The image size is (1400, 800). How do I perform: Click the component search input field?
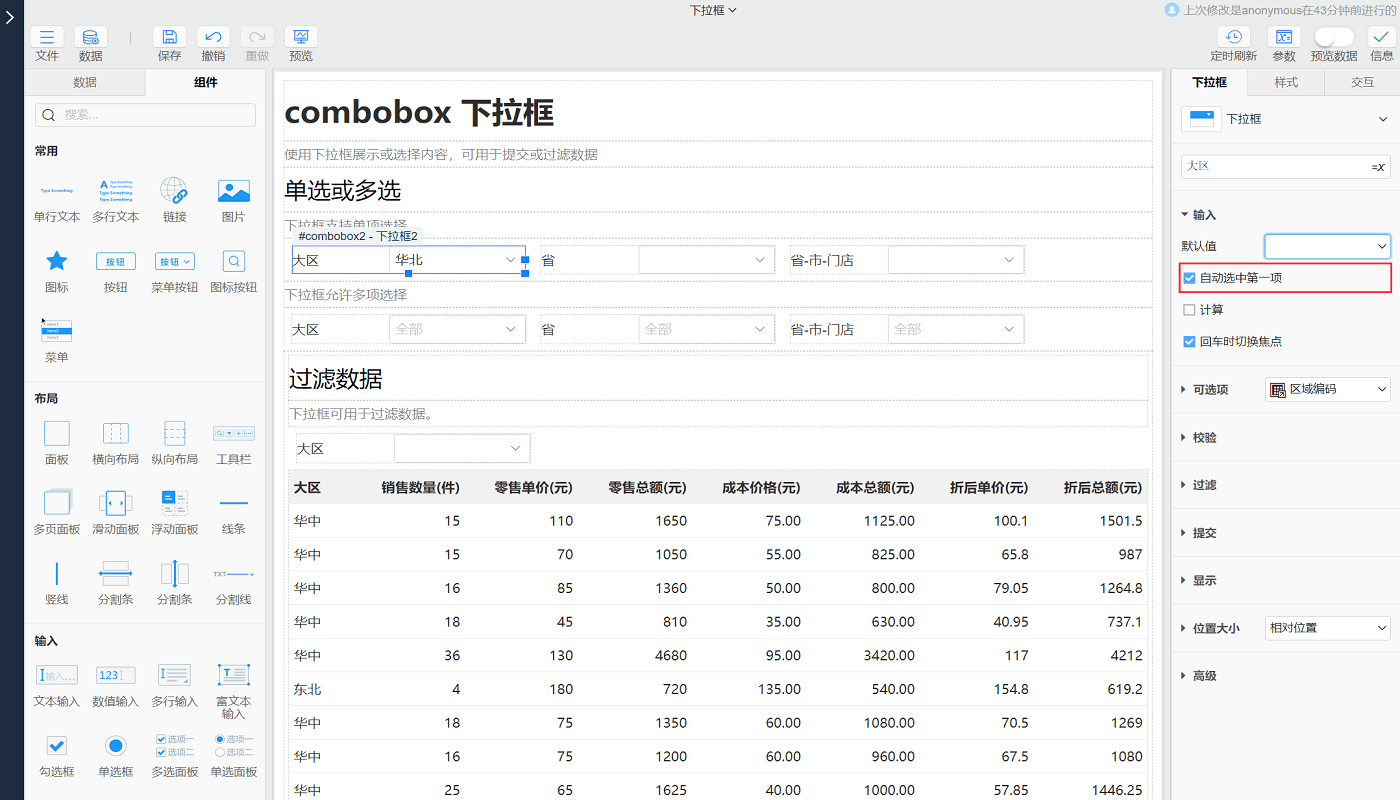click(x=145, y=115)
